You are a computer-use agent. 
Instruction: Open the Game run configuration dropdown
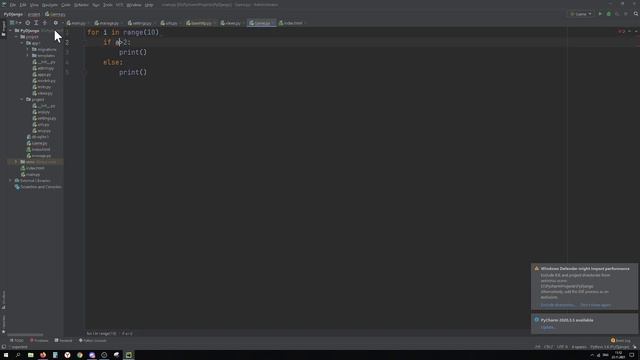[x=581, y=14]
